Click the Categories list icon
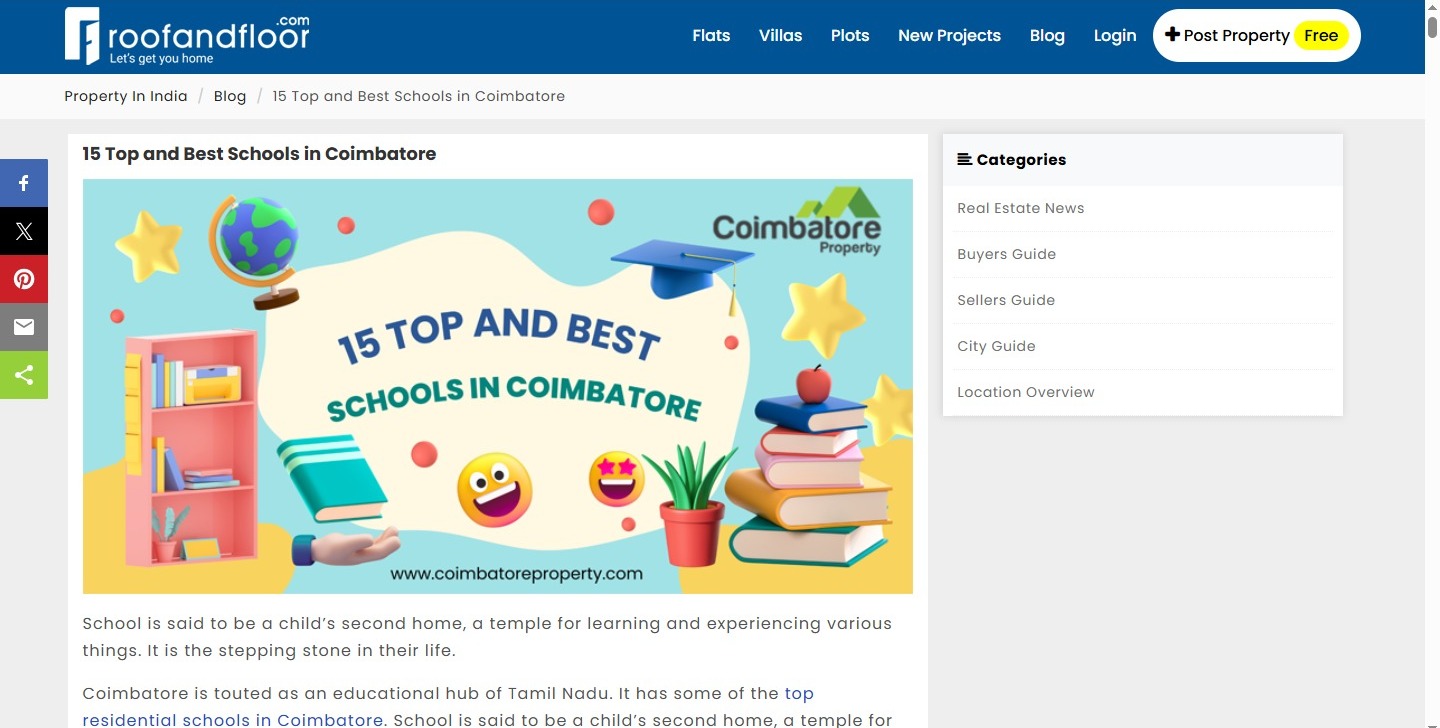The height and width of the screenshot is (728, 1440). pyautogui.click(x=965, y=159)
